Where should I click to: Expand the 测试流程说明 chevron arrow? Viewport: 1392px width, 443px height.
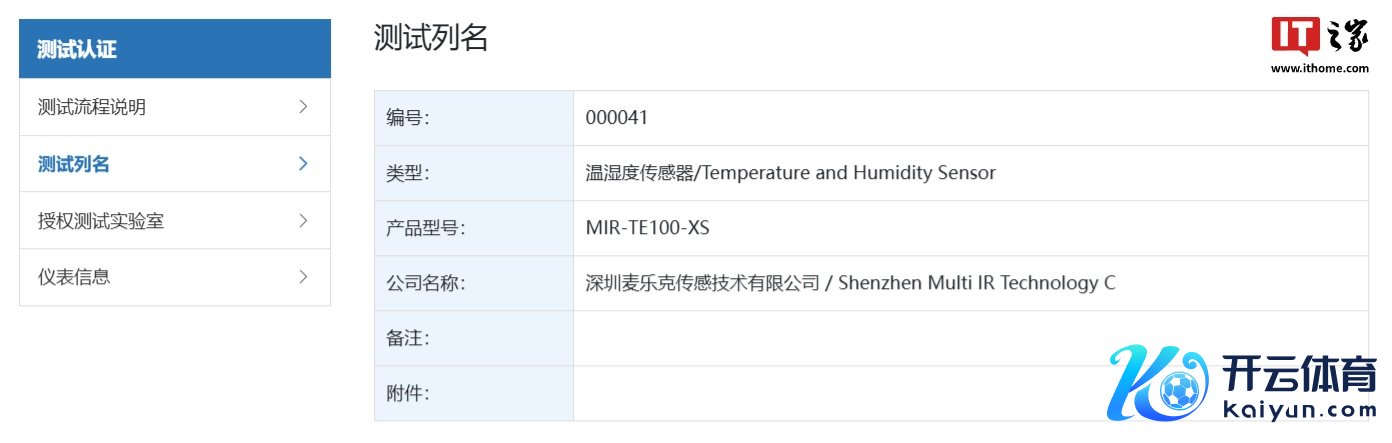pyautogui.click(x=303, y=106)
